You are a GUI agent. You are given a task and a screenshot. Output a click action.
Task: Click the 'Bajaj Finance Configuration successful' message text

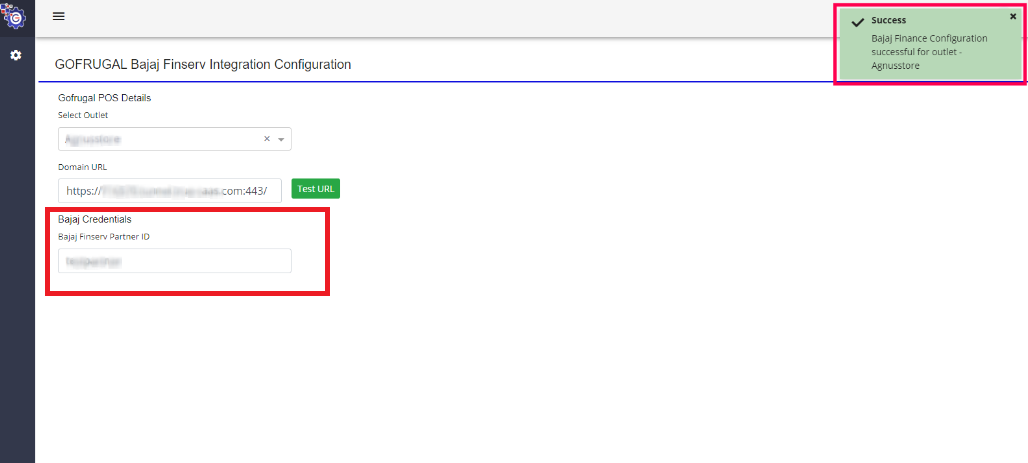(929, 52)
